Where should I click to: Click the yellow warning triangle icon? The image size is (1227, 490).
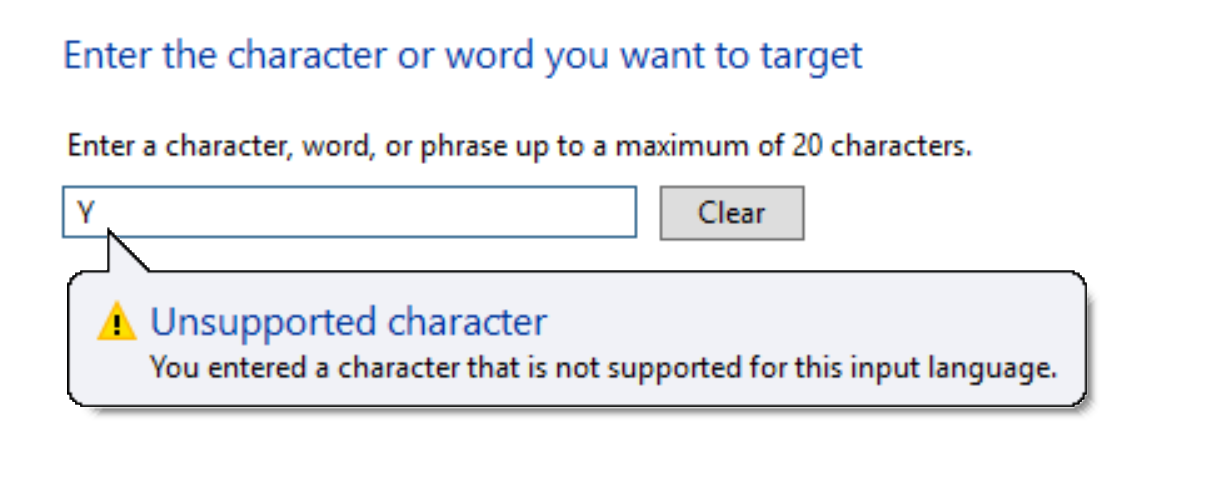[117, 323]
